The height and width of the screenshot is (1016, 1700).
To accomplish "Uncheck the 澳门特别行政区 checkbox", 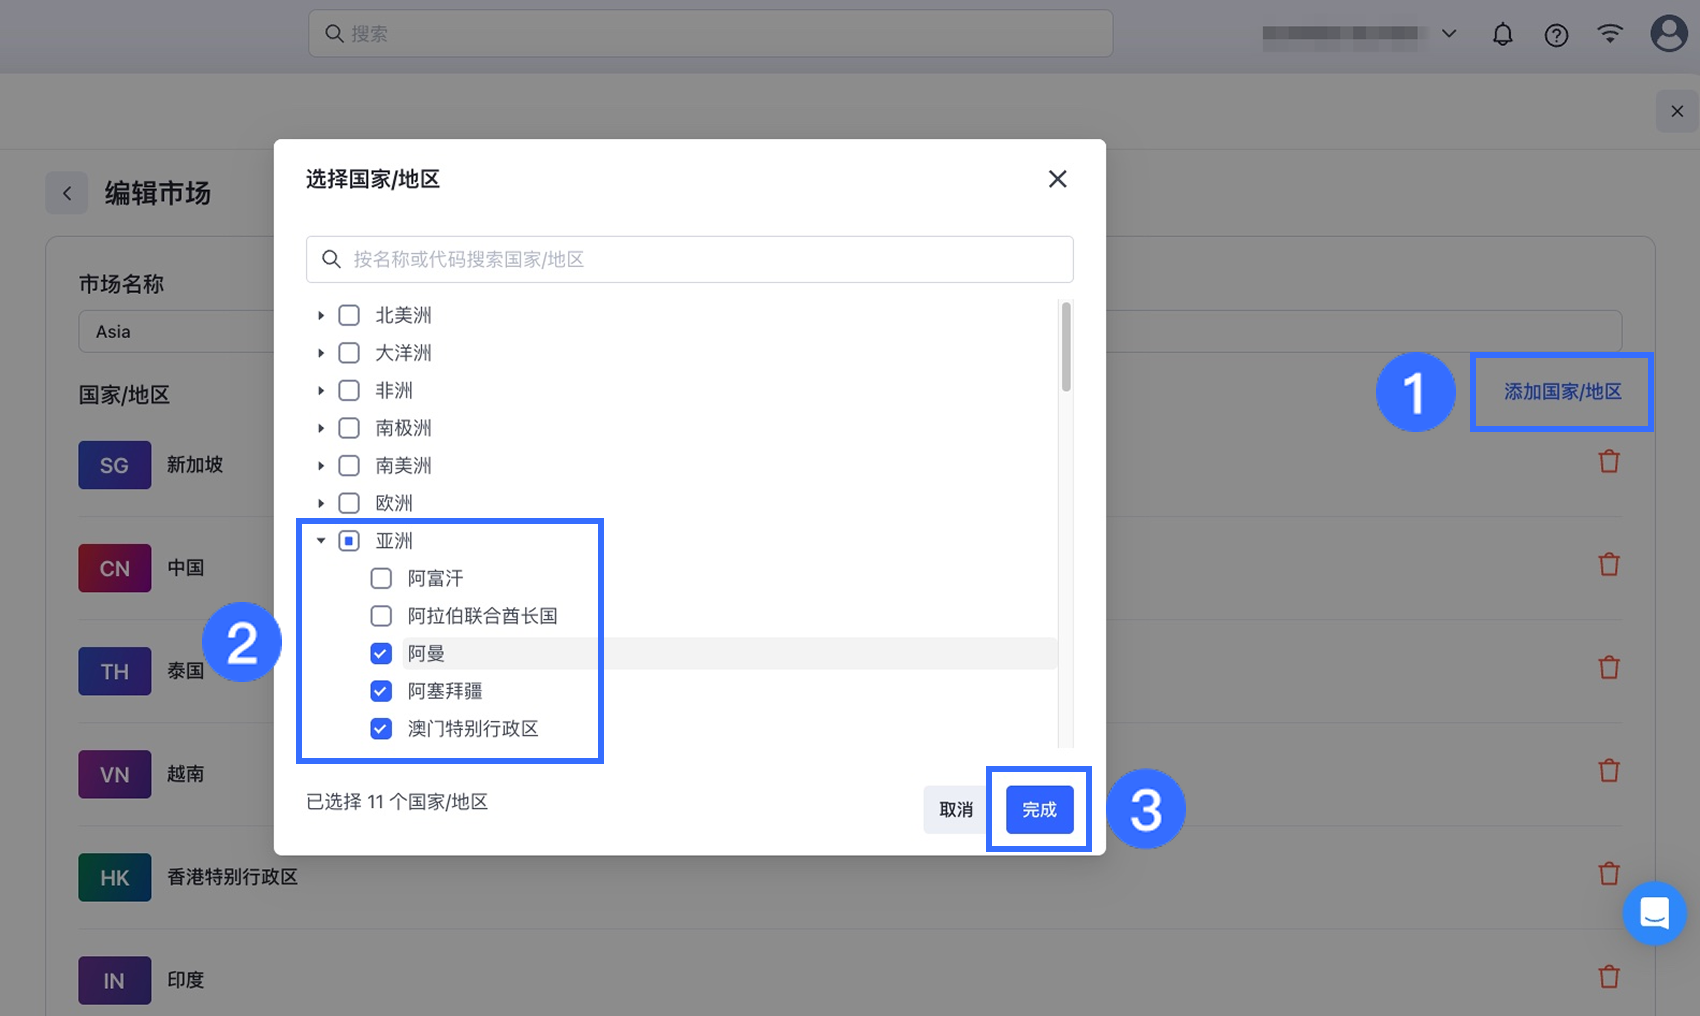I will click(x=381, y=728).
